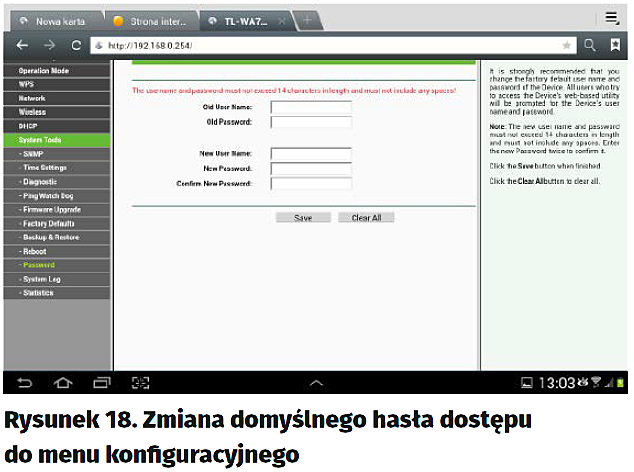Tap the browser forward arrow

[x=49, y=45]
